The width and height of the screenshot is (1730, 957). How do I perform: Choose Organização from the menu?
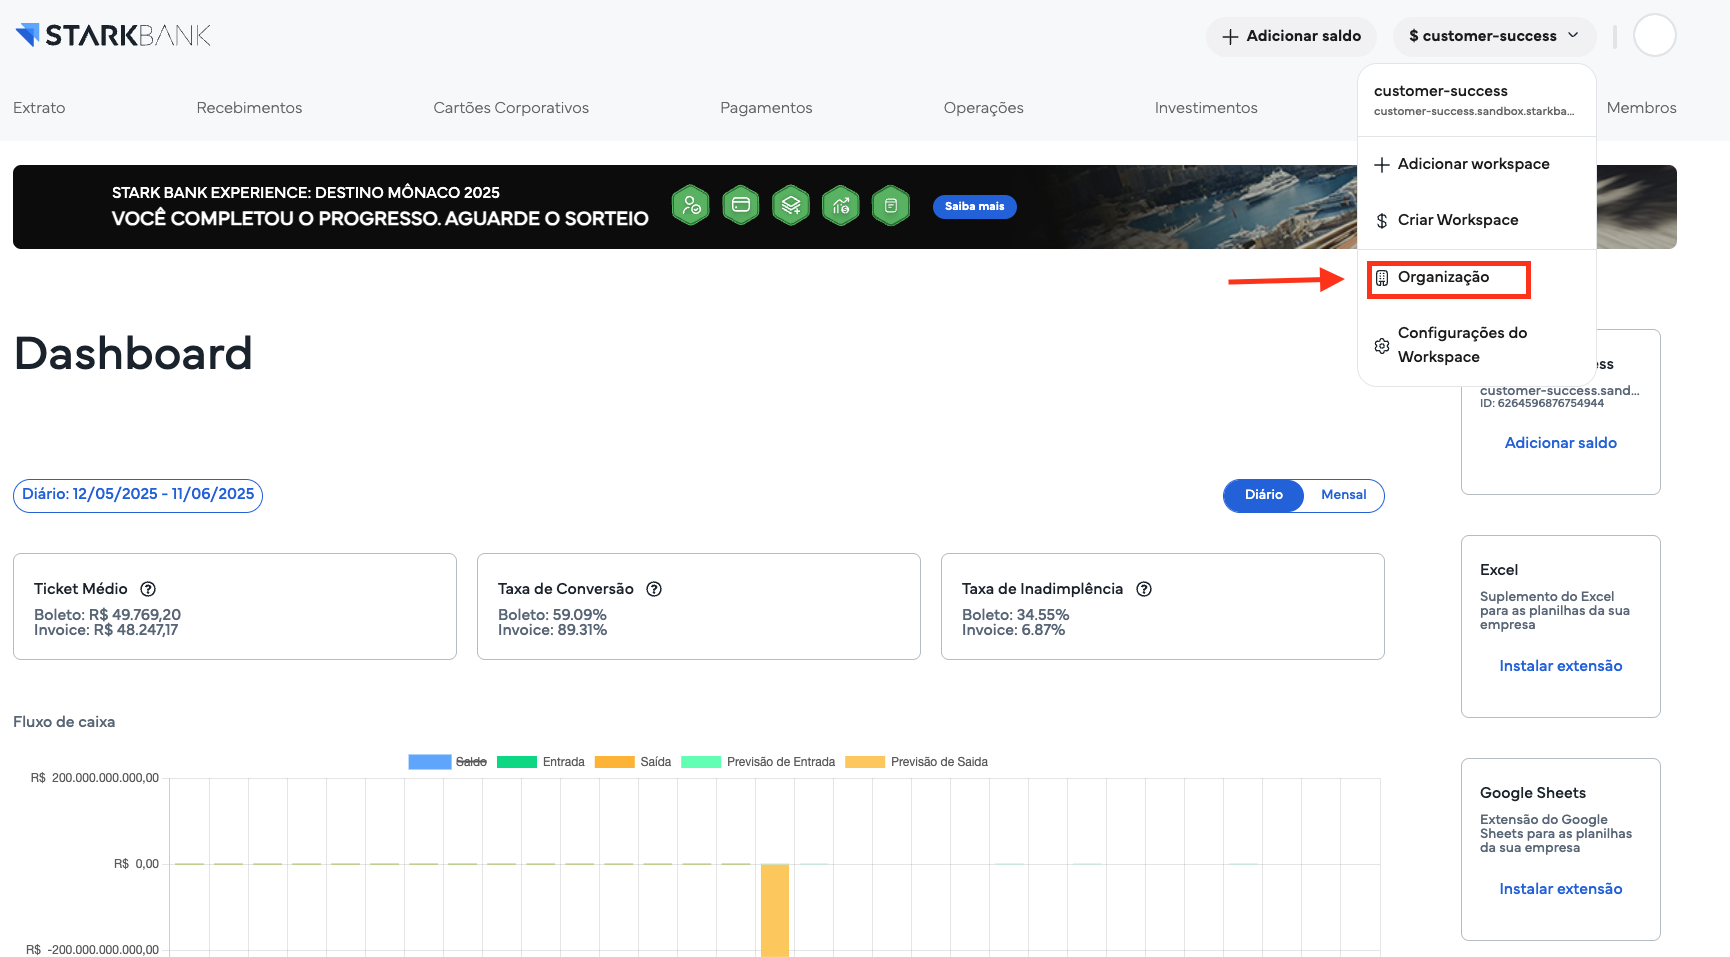point(1477,278)
